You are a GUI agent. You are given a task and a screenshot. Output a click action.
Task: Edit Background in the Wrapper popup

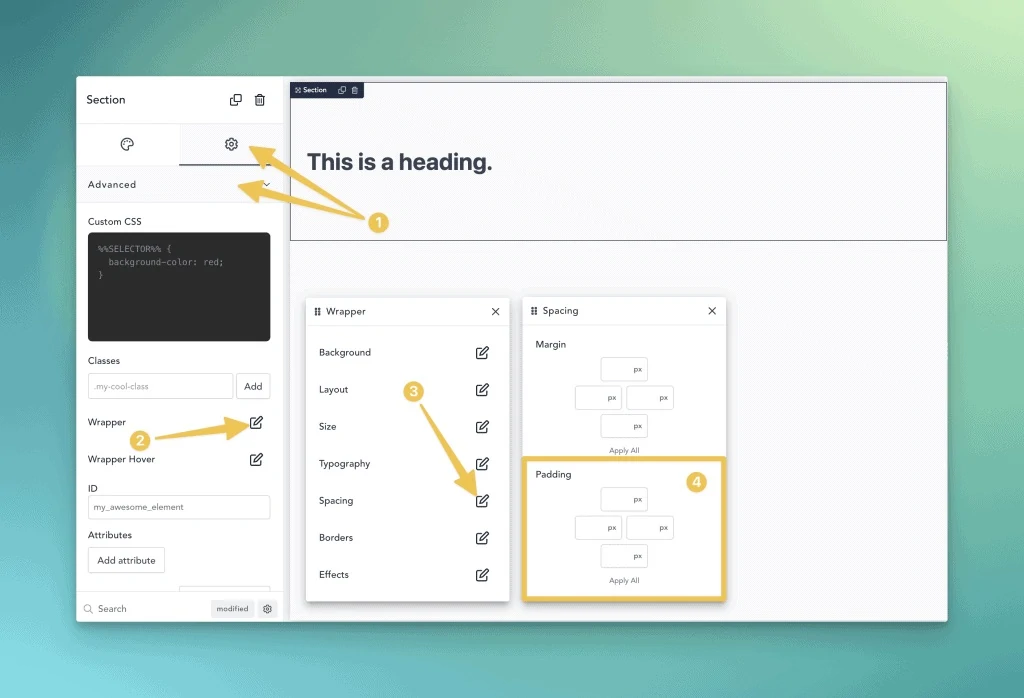coord(482,353)
